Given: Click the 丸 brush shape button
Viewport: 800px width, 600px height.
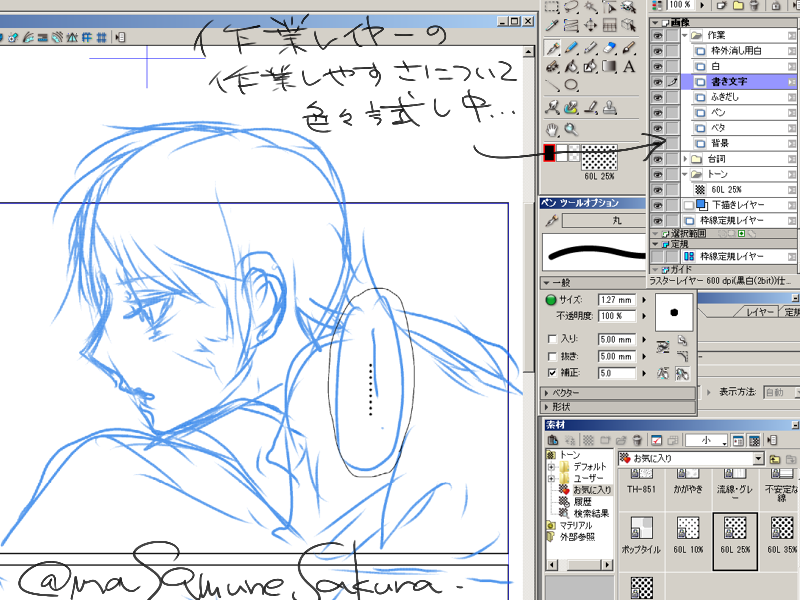Looking at the screenshot, I should 616,220.
